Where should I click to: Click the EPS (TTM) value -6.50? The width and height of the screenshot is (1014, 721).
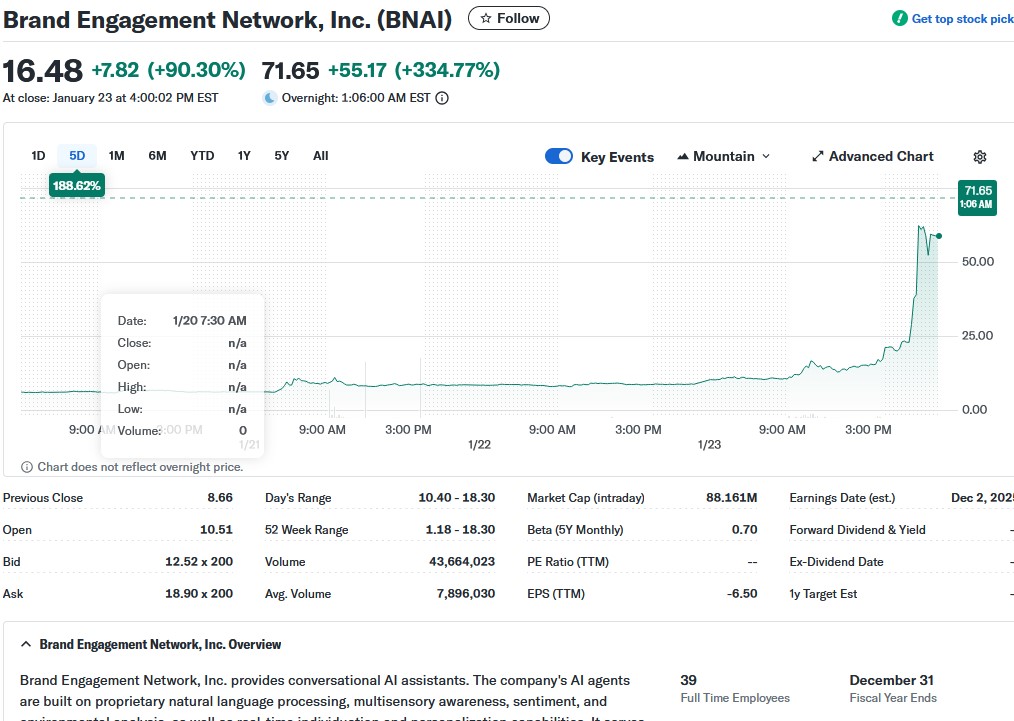(x=742, y=594)
